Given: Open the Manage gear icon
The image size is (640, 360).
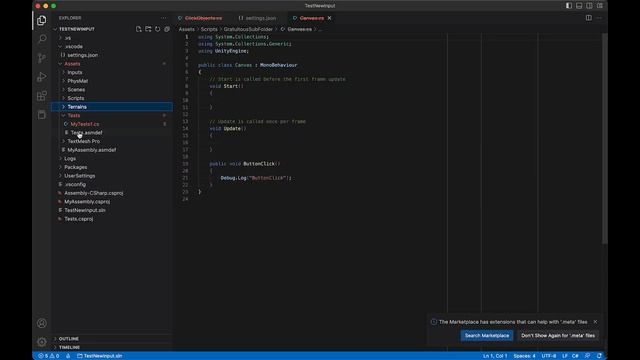Looking at the screenshot, I should pos(42,342).
